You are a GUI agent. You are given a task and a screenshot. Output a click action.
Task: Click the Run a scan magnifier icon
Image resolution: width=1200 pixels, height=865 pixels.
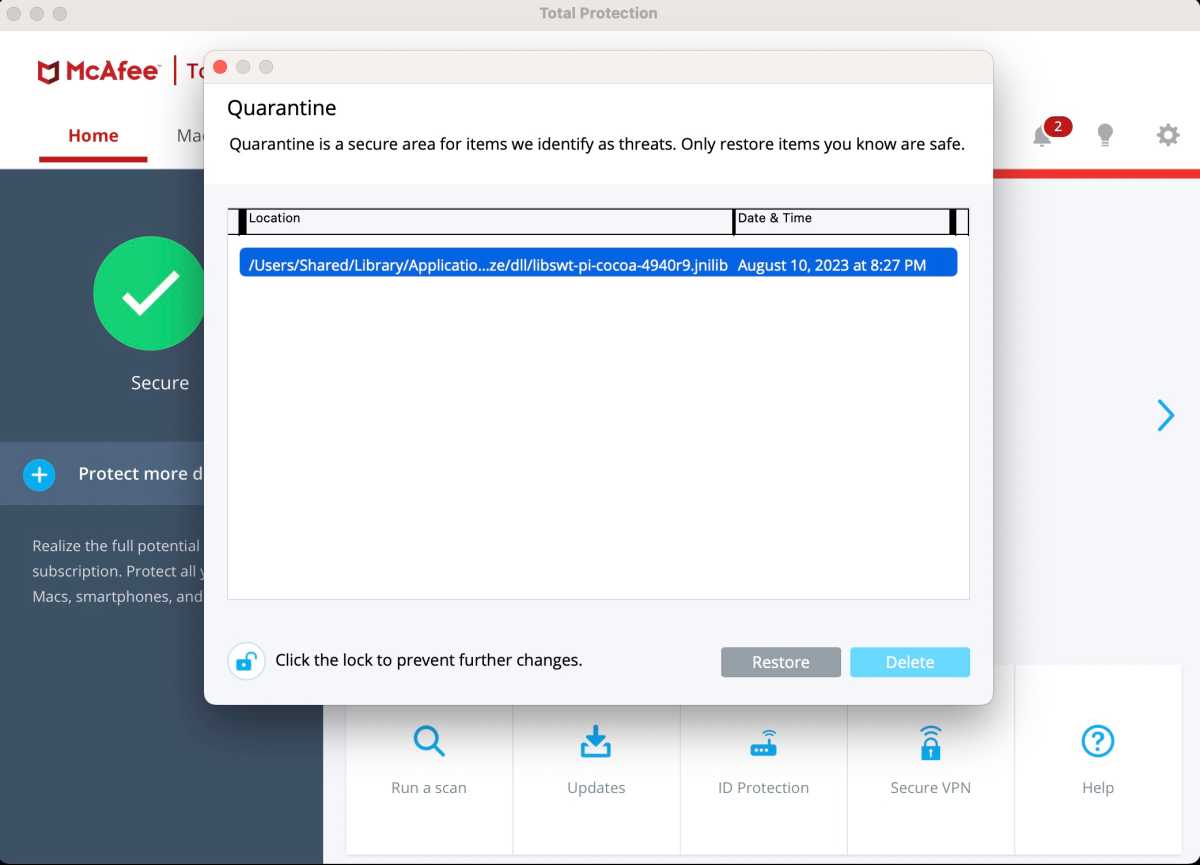point(429,741)
